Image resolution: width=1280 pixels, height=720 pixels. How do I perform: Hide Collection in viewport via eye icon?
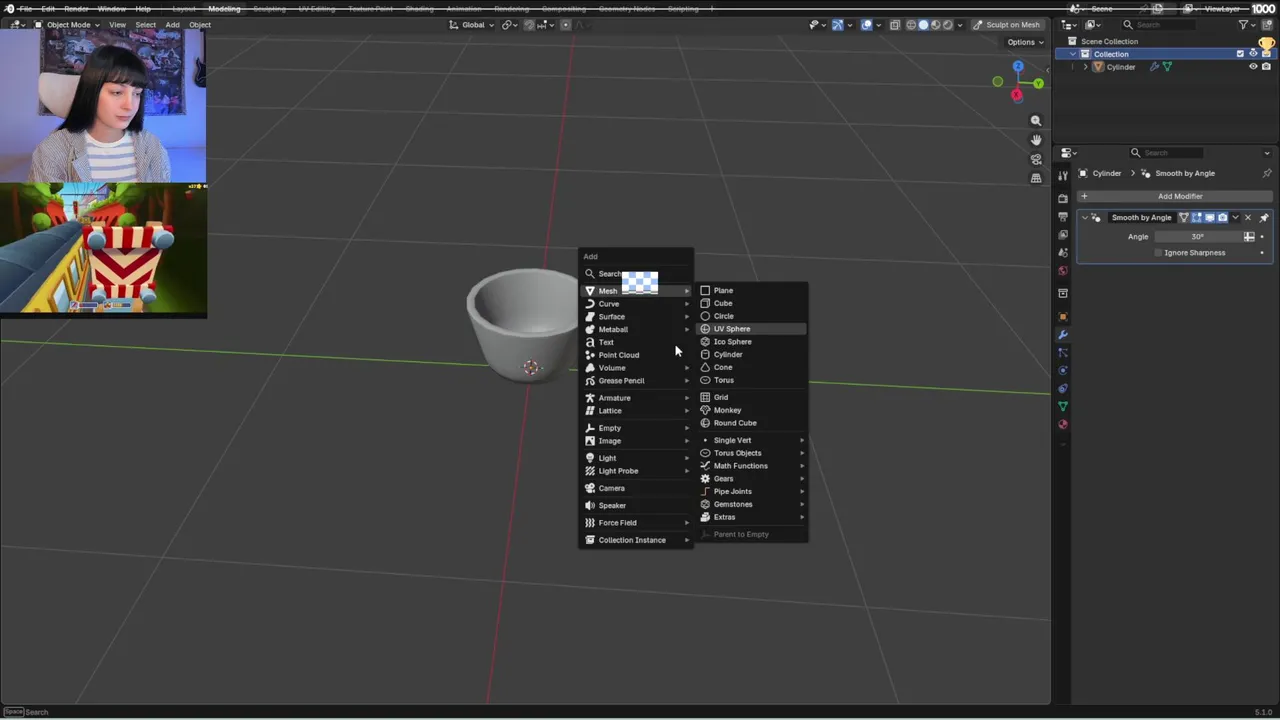pos(1253,54)
